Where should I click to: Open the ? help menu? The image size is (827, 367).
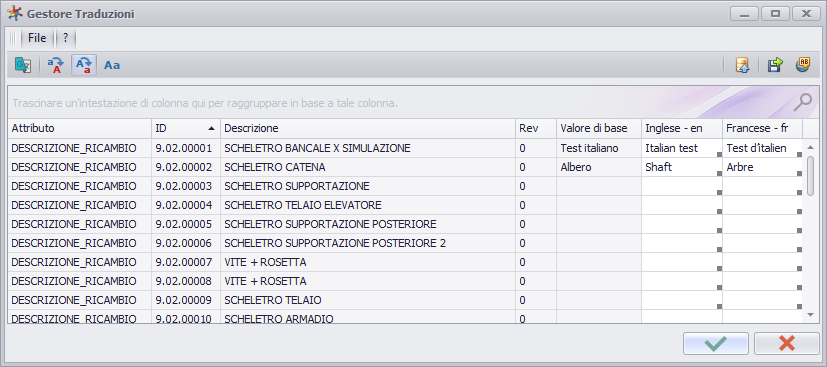click(x=65, y=38)
